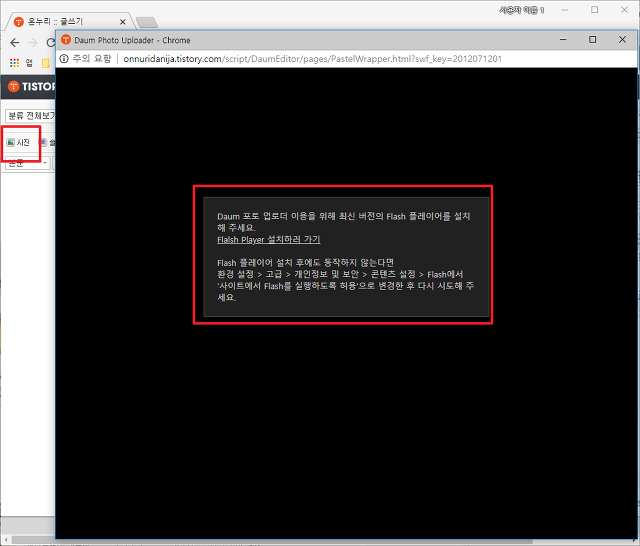The width and height of the screenshot is (640, 546).
Task: Maximize the Daum Photo Uploader popup
Action: (593, 40)
